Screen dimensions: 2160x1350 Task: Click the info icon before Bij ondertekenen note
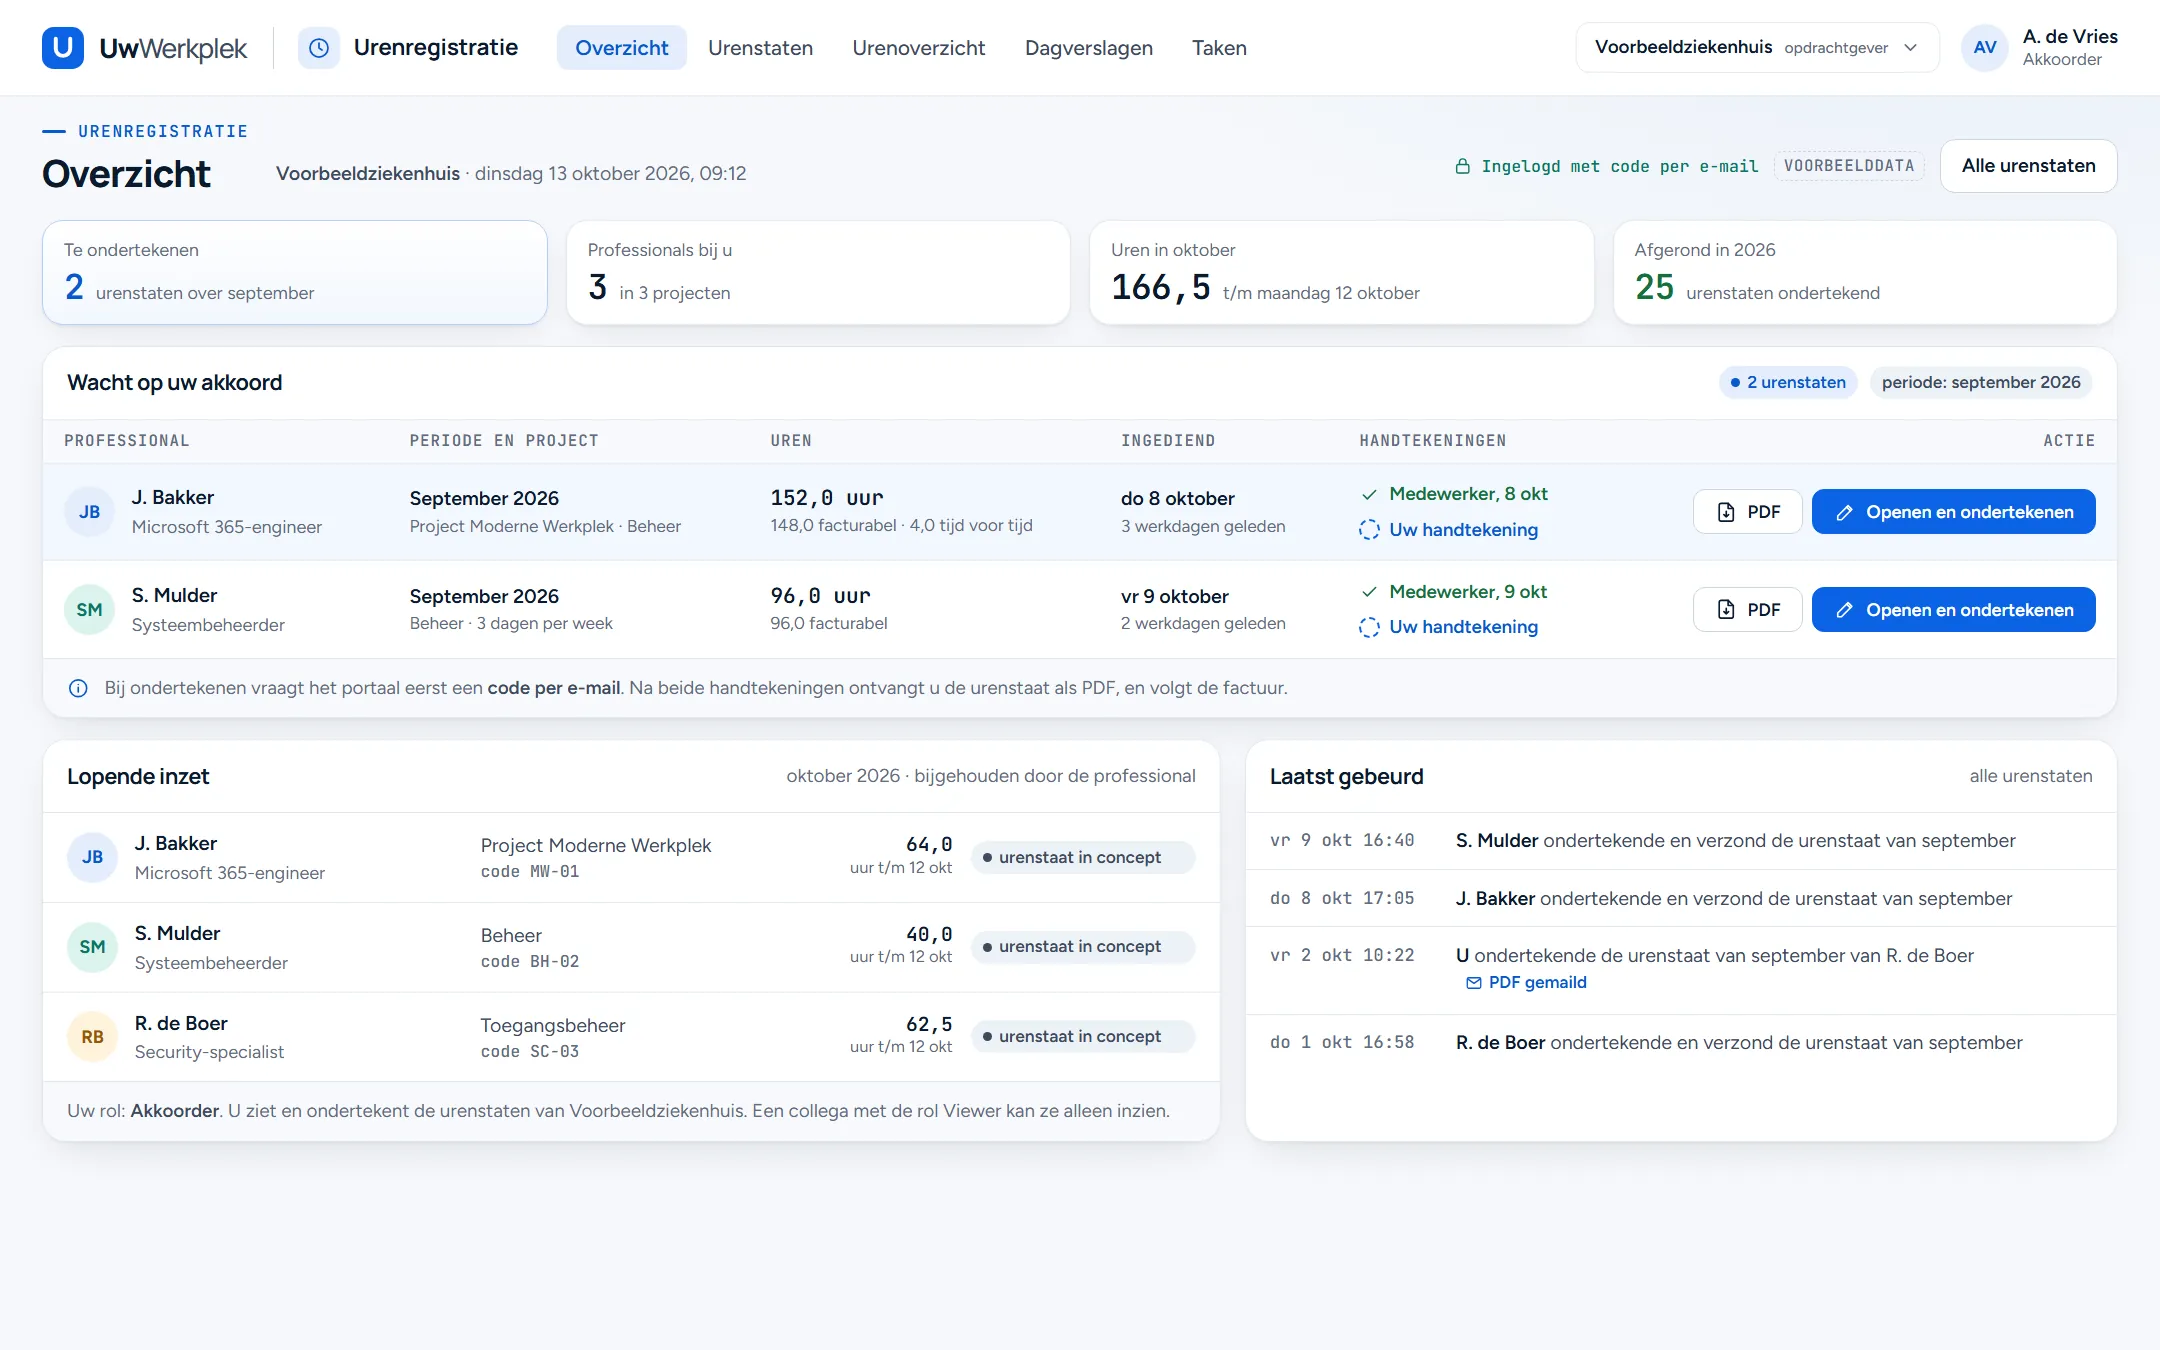coord(78,688)
